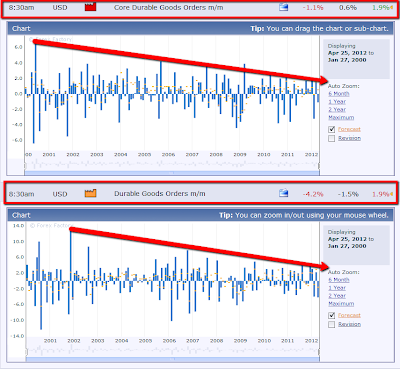Click the red impact icon for Core Durable Goods
Screen dimensions: 400x369
[90, 7]
